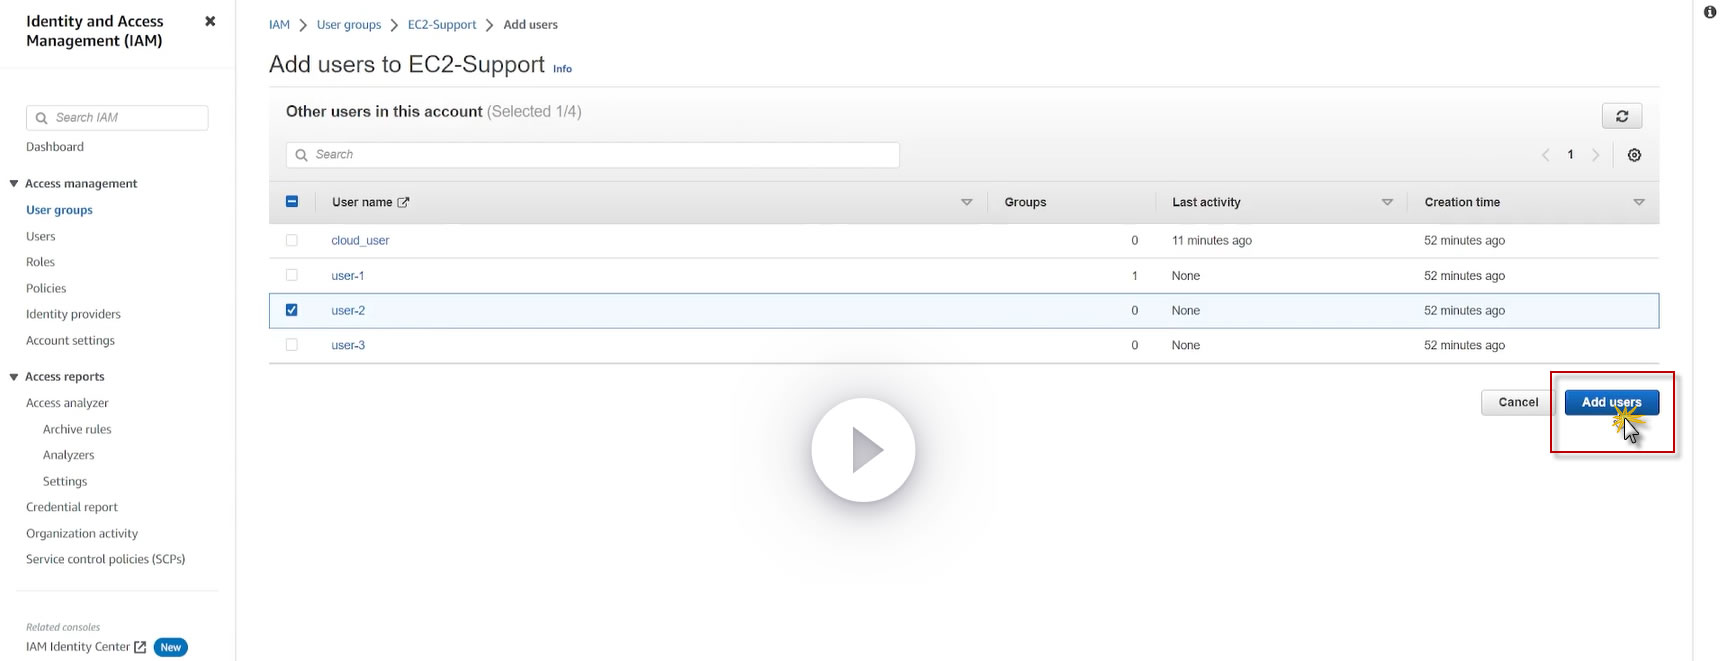Viewport: 1722px width, 661px height.
Task: Open Policies in sidebar
Action: (x=46, y=288)
